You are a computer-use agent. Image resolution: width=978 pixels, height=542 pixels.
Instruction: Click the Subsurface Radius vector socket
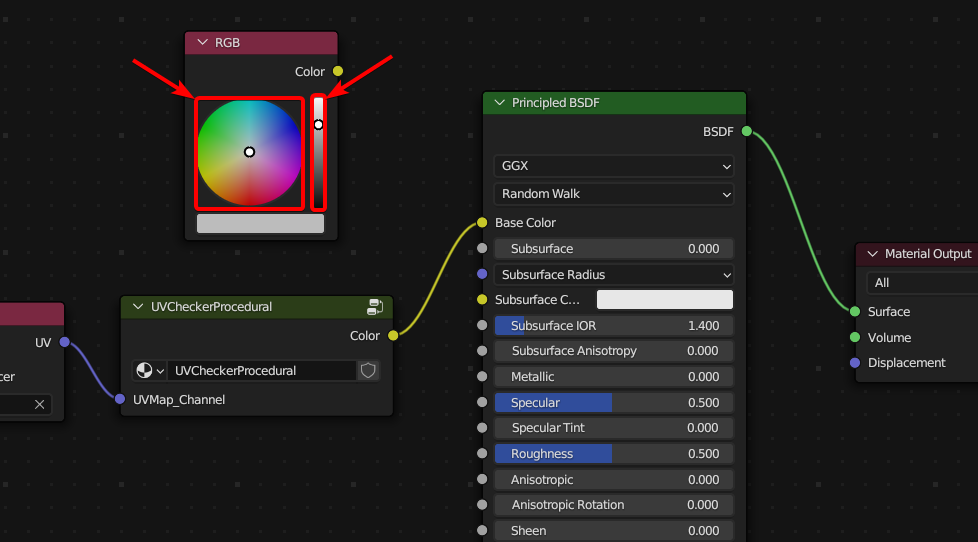click(x=482, y=274)
